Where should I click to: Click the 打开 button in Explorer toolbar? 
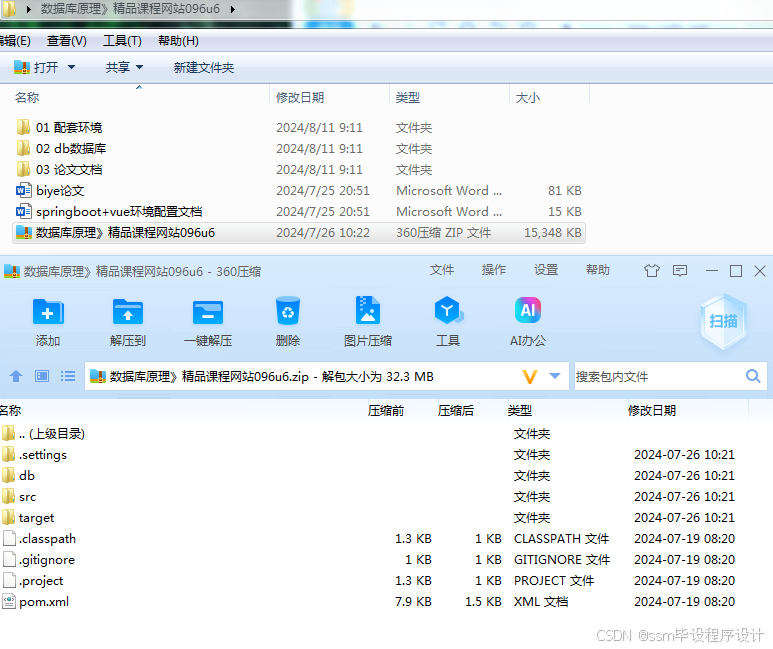click(36, 67)
